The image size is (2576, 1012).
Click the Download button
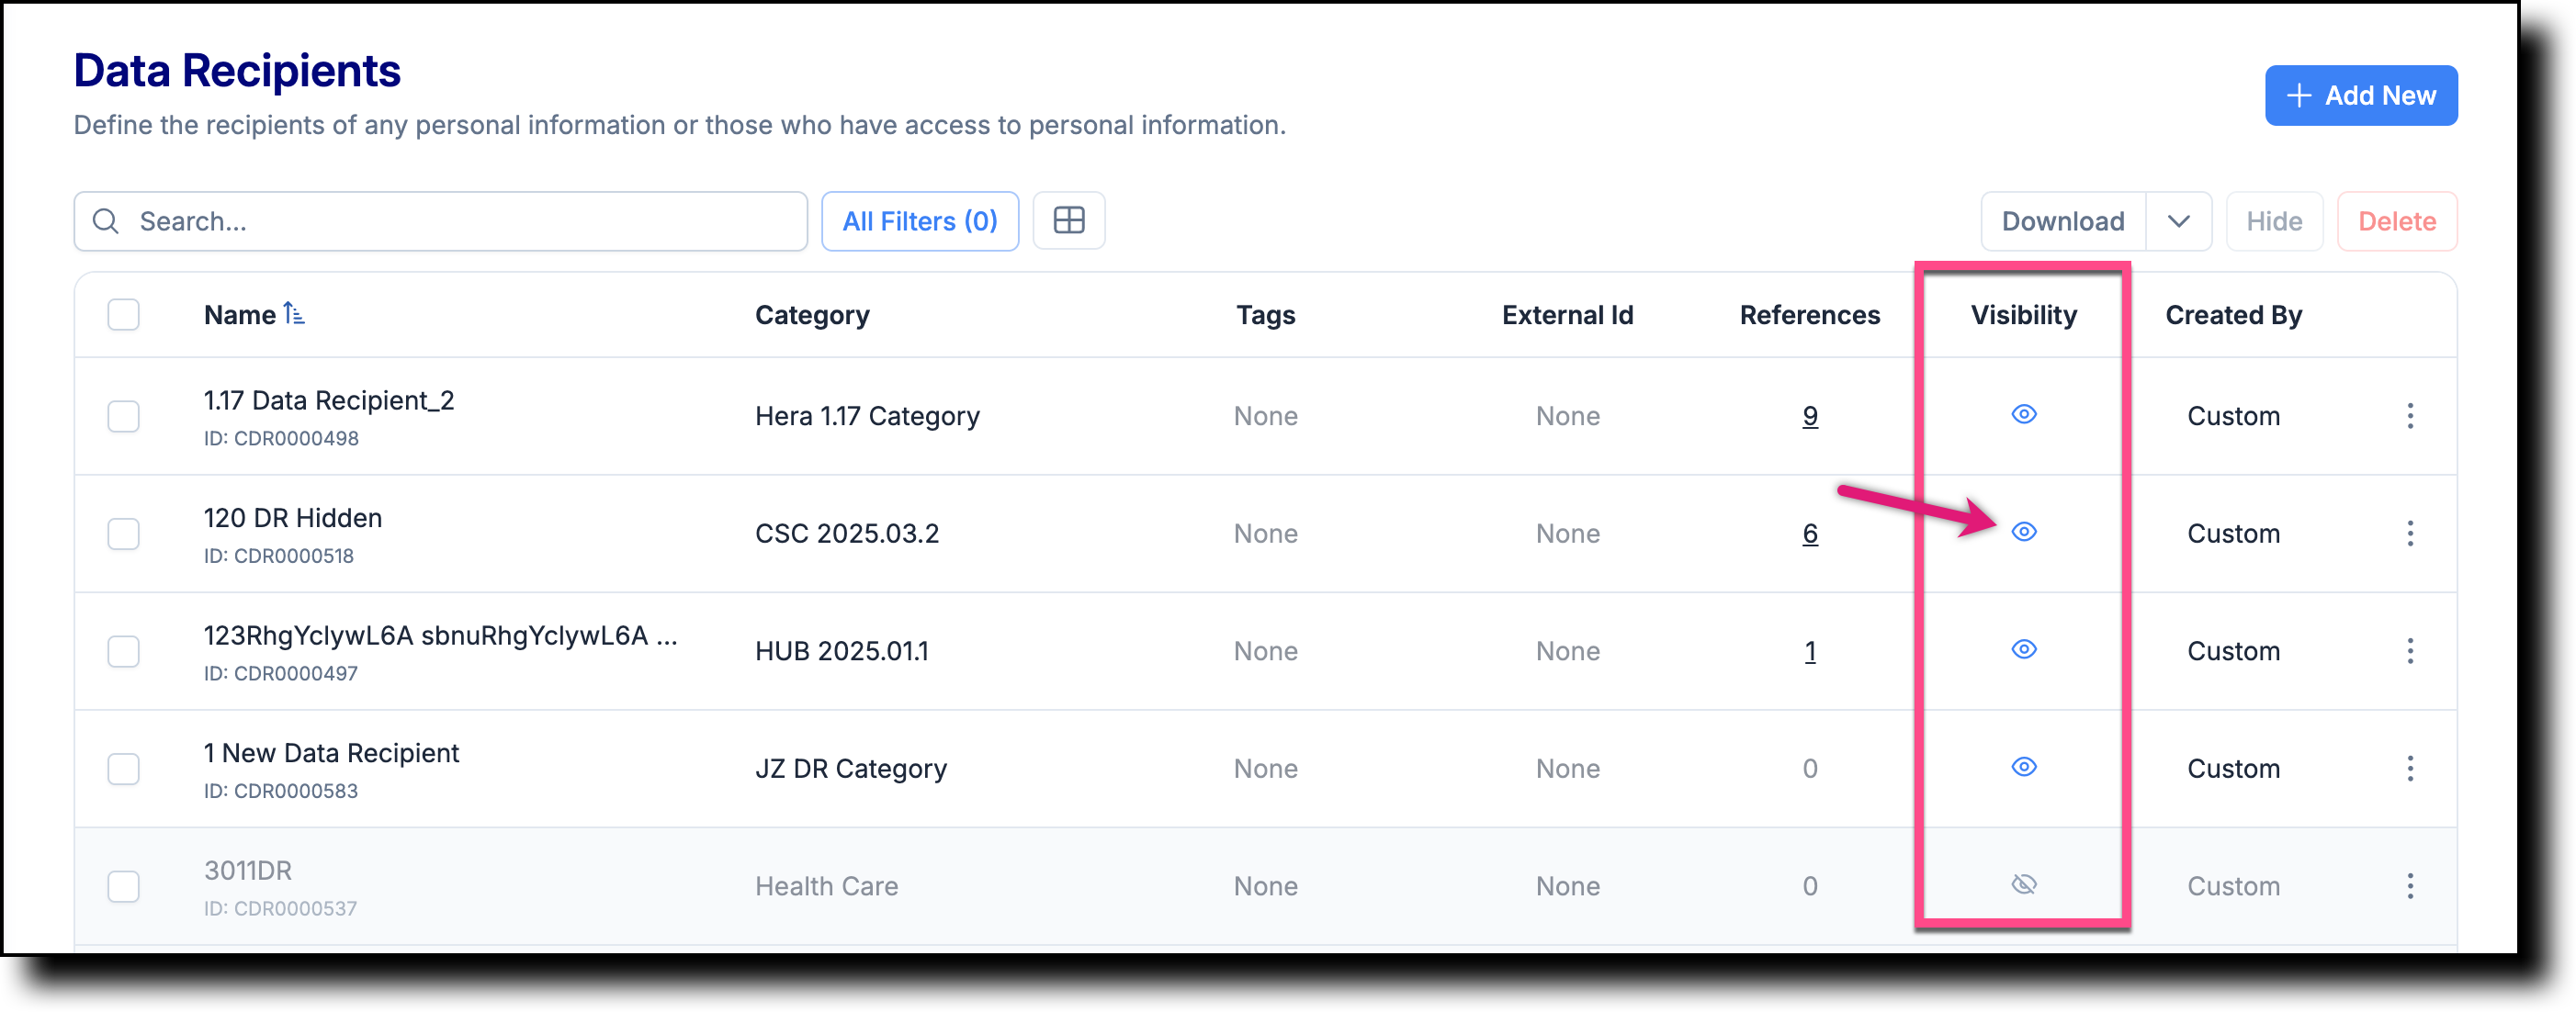[x=2062, y=221]
